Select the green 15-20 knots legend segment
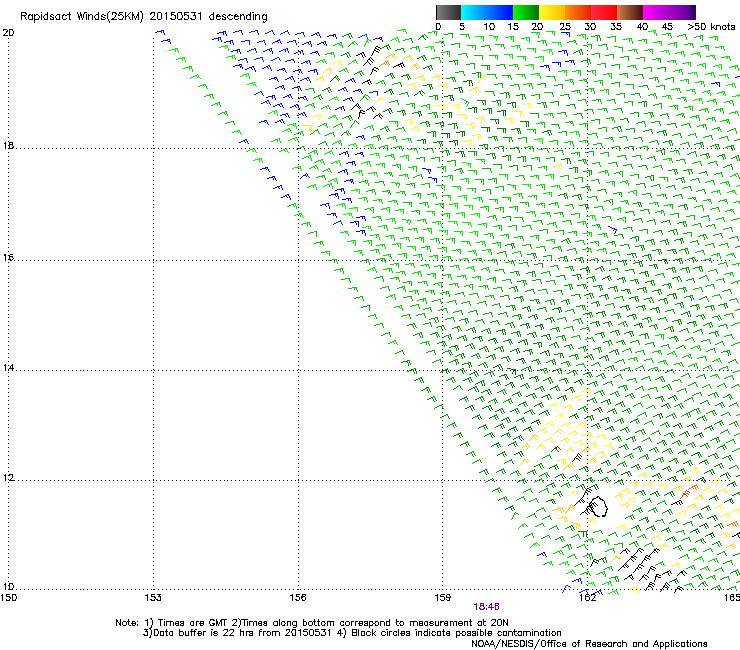 526,12
